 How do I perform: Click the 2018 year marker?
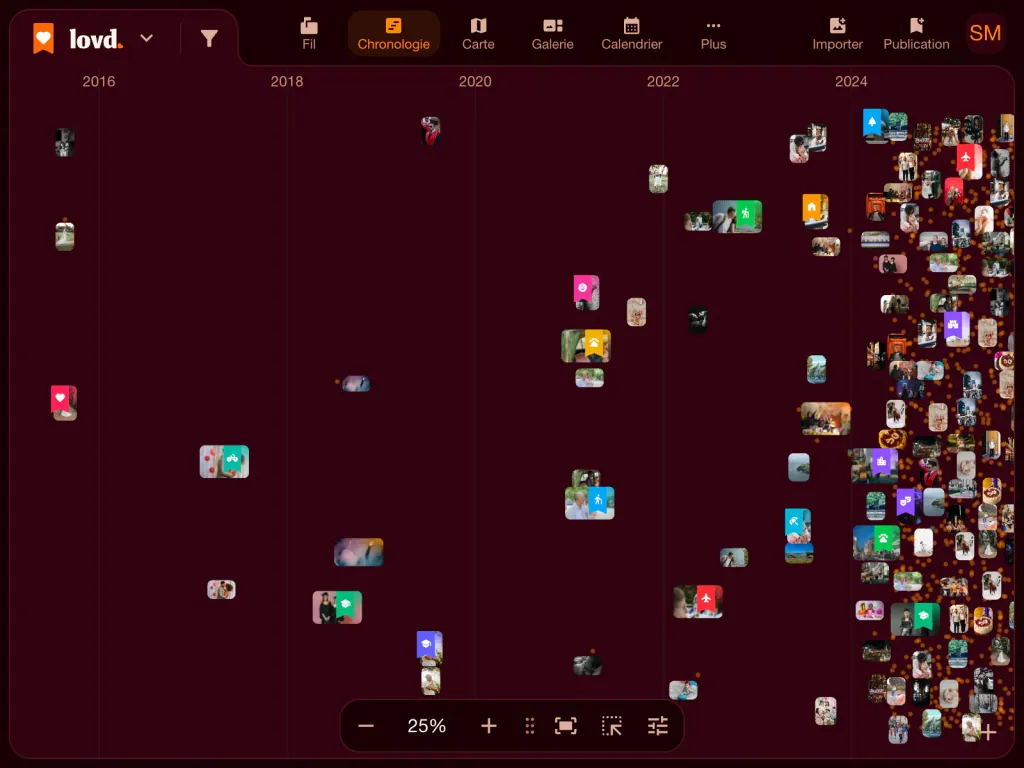tap(287, 81)
